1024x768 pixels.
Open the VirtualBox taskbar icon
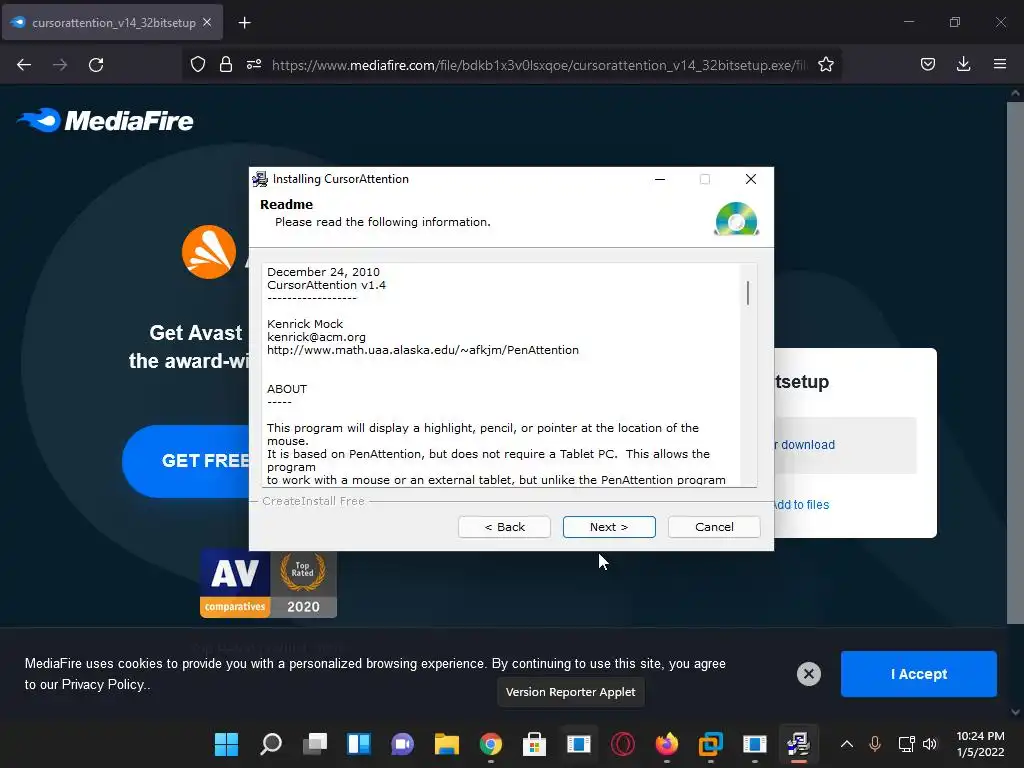pos(711,744)
